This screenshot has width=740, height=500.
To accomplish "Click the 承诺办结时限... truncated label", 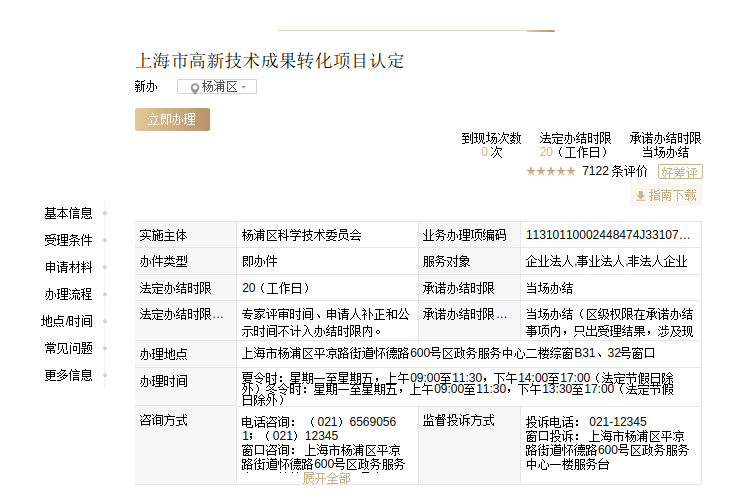I will tap(465, 314).
